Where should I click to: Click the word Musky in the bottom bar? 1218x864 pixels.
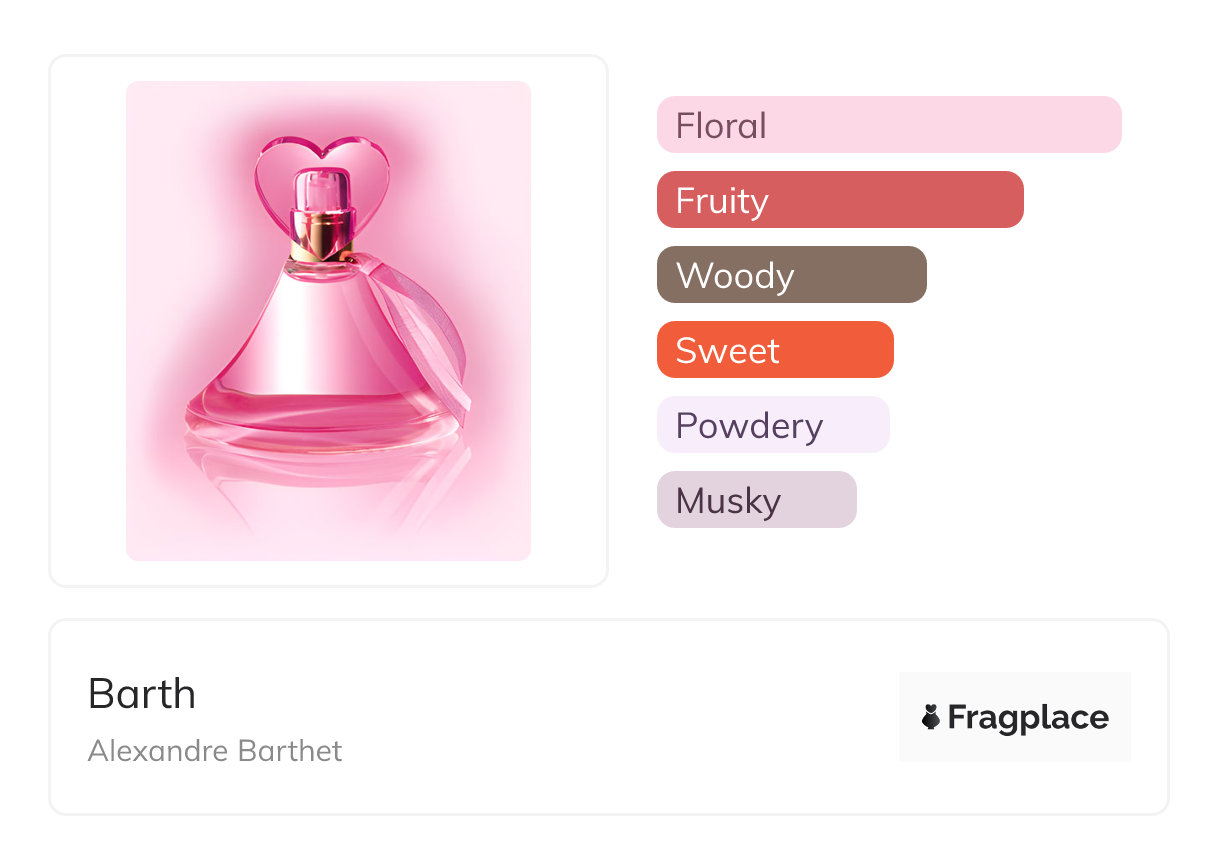(728, 501)
